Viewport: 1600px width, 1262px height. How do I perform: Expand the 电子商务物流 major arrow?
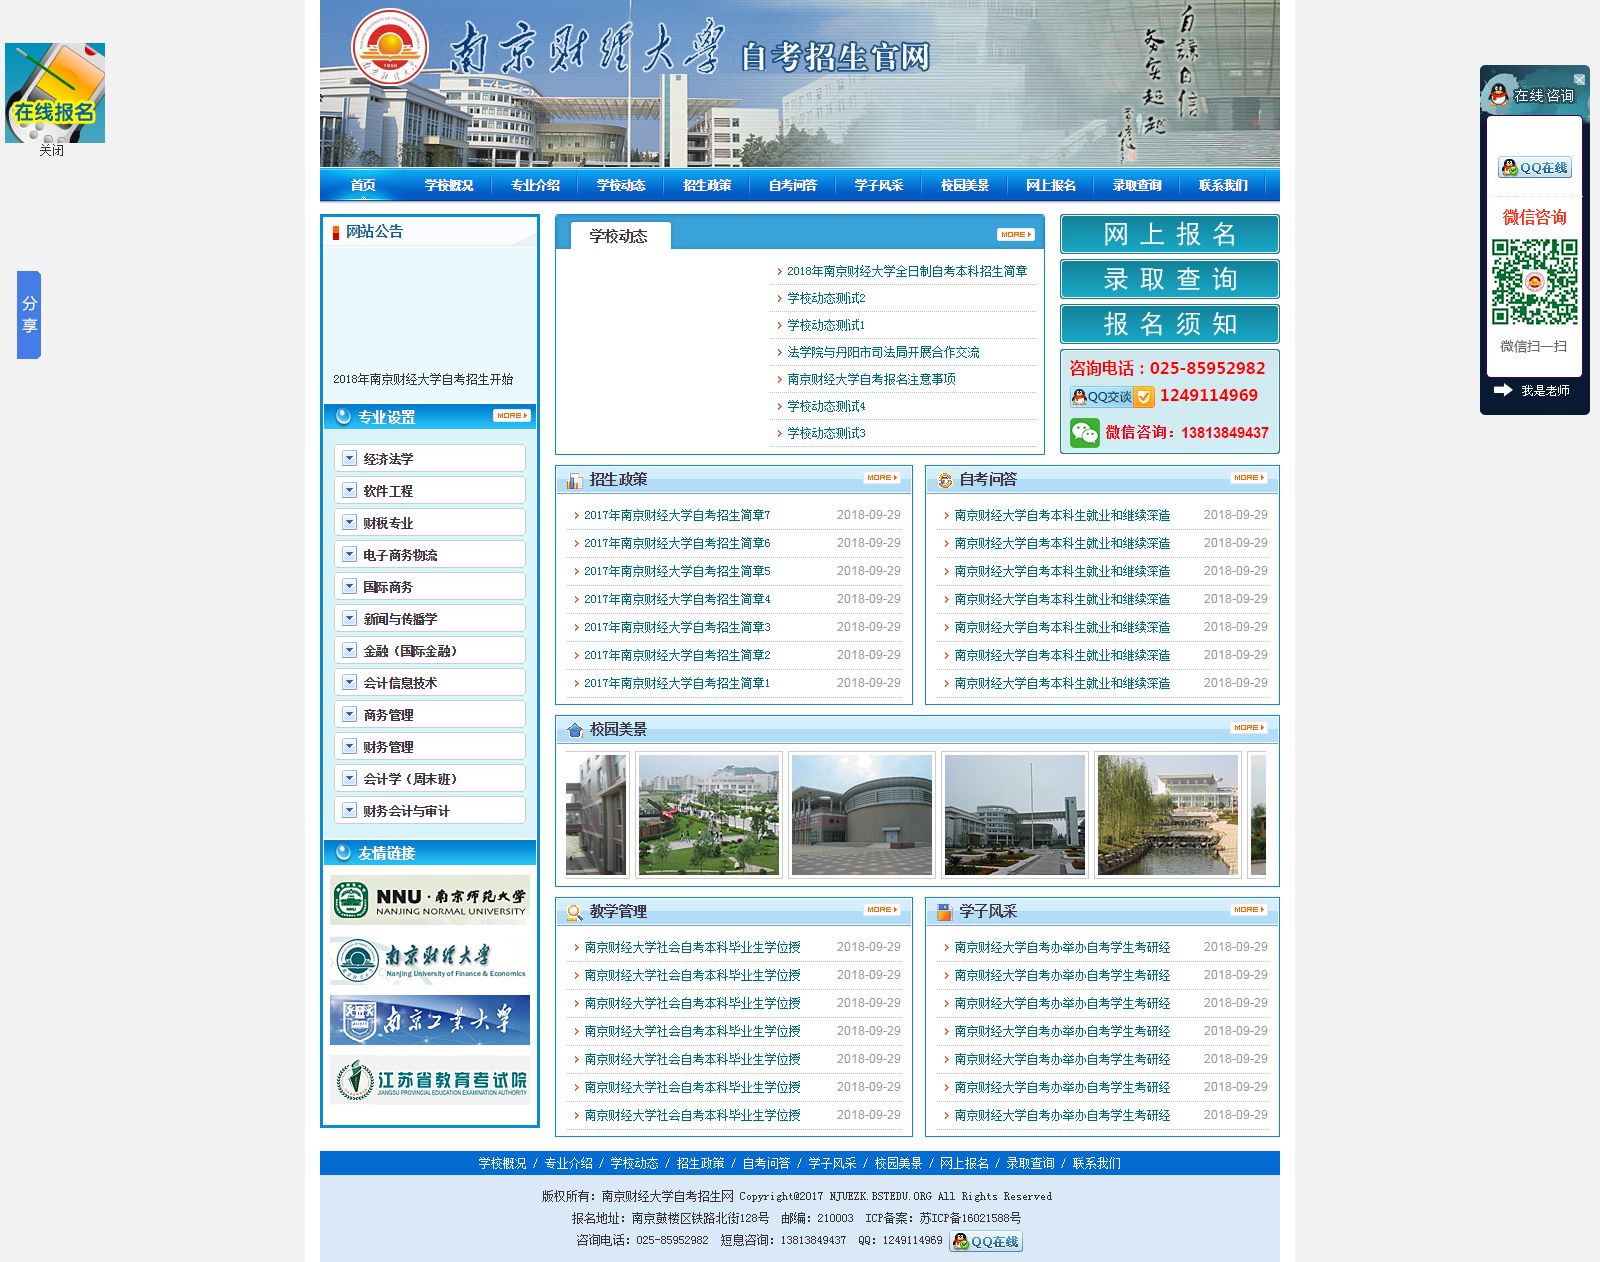click(x=349, y=554)
